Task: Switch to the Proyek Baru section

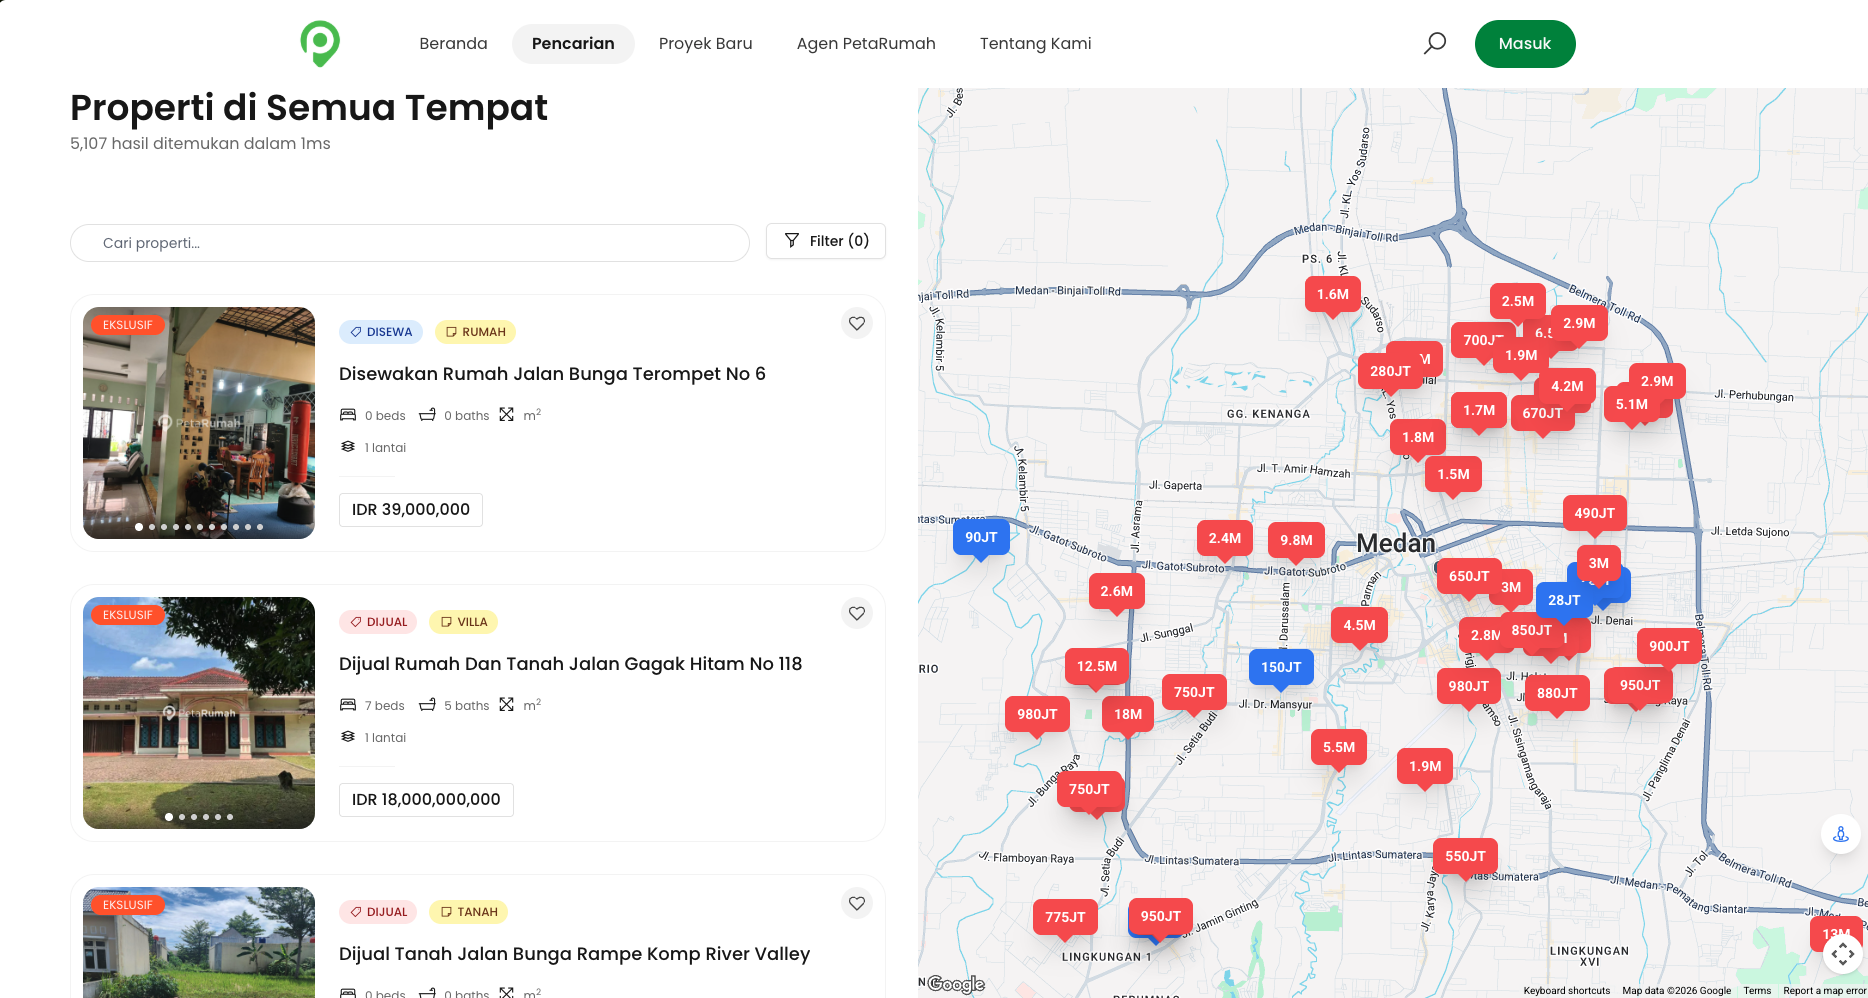Action: [705, 43]
